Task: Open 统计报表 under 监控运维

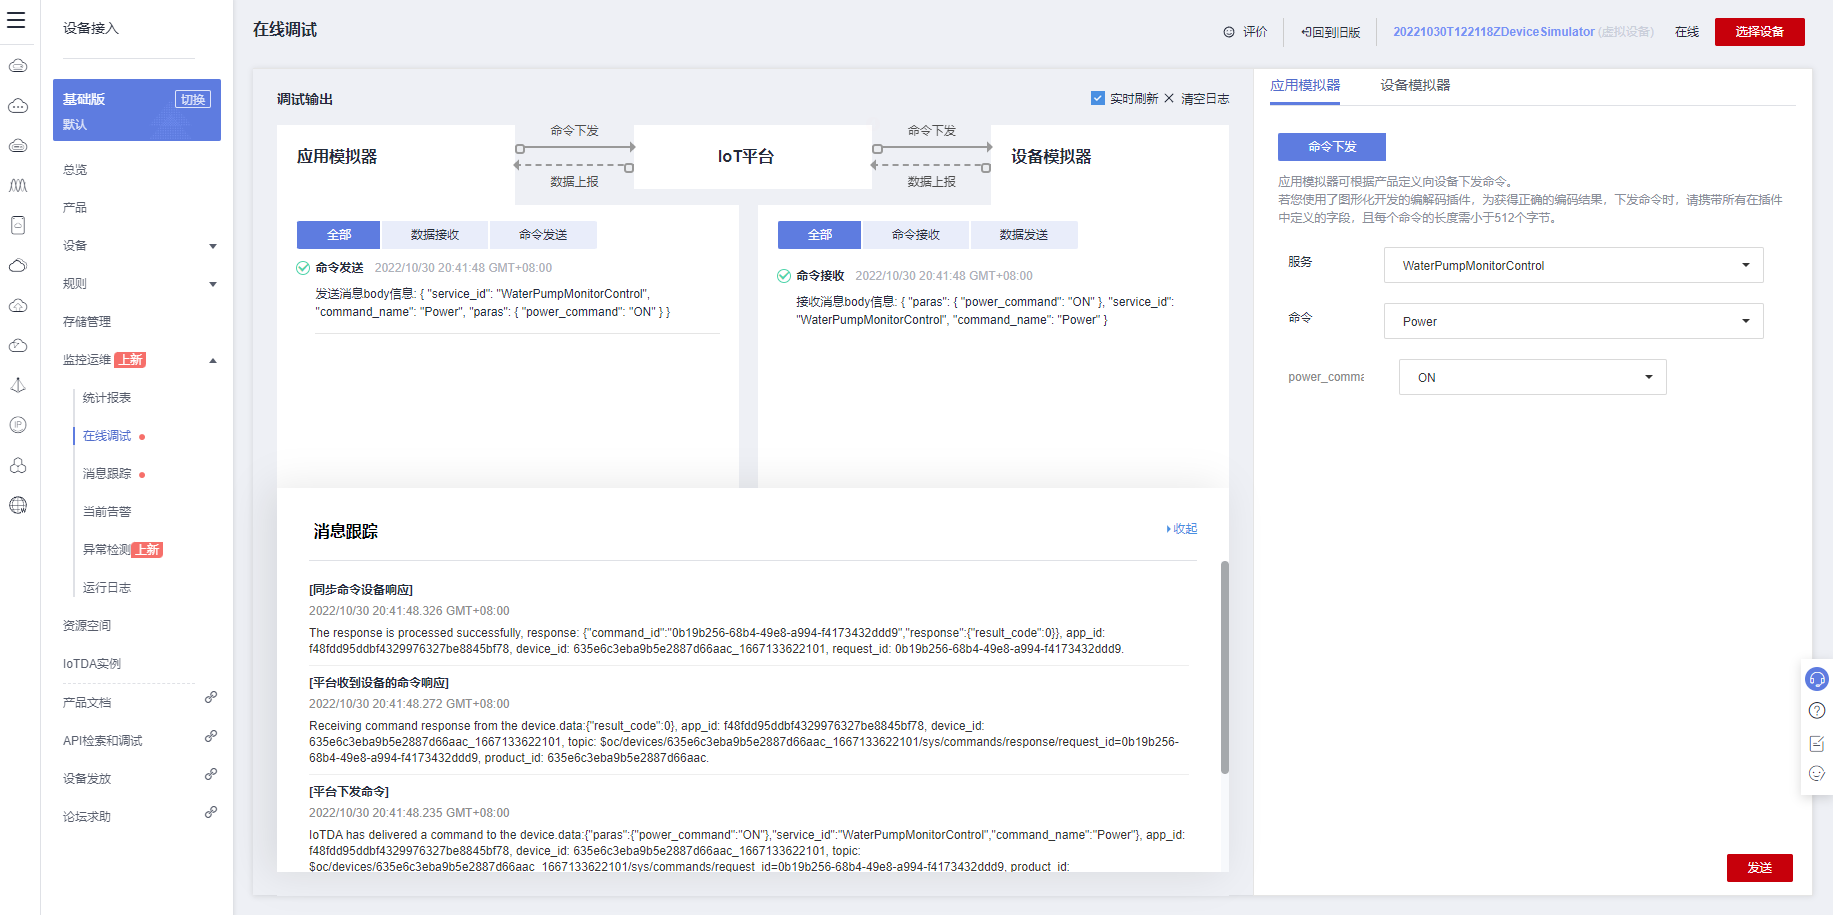Action: 107,398
